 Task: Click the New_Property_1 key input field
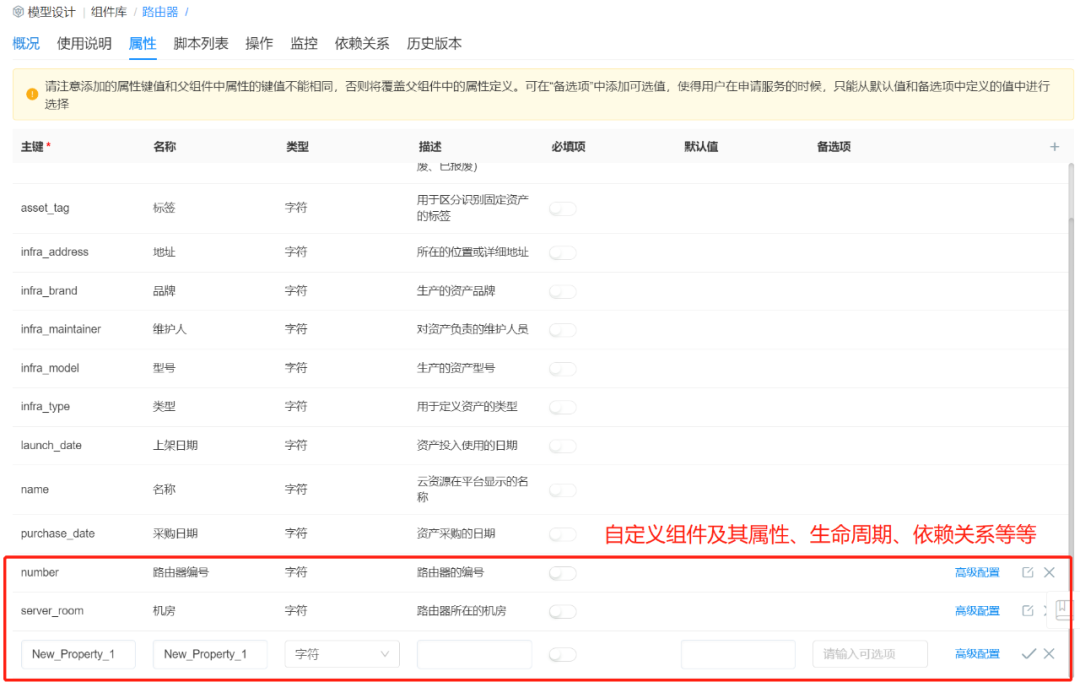78,653
